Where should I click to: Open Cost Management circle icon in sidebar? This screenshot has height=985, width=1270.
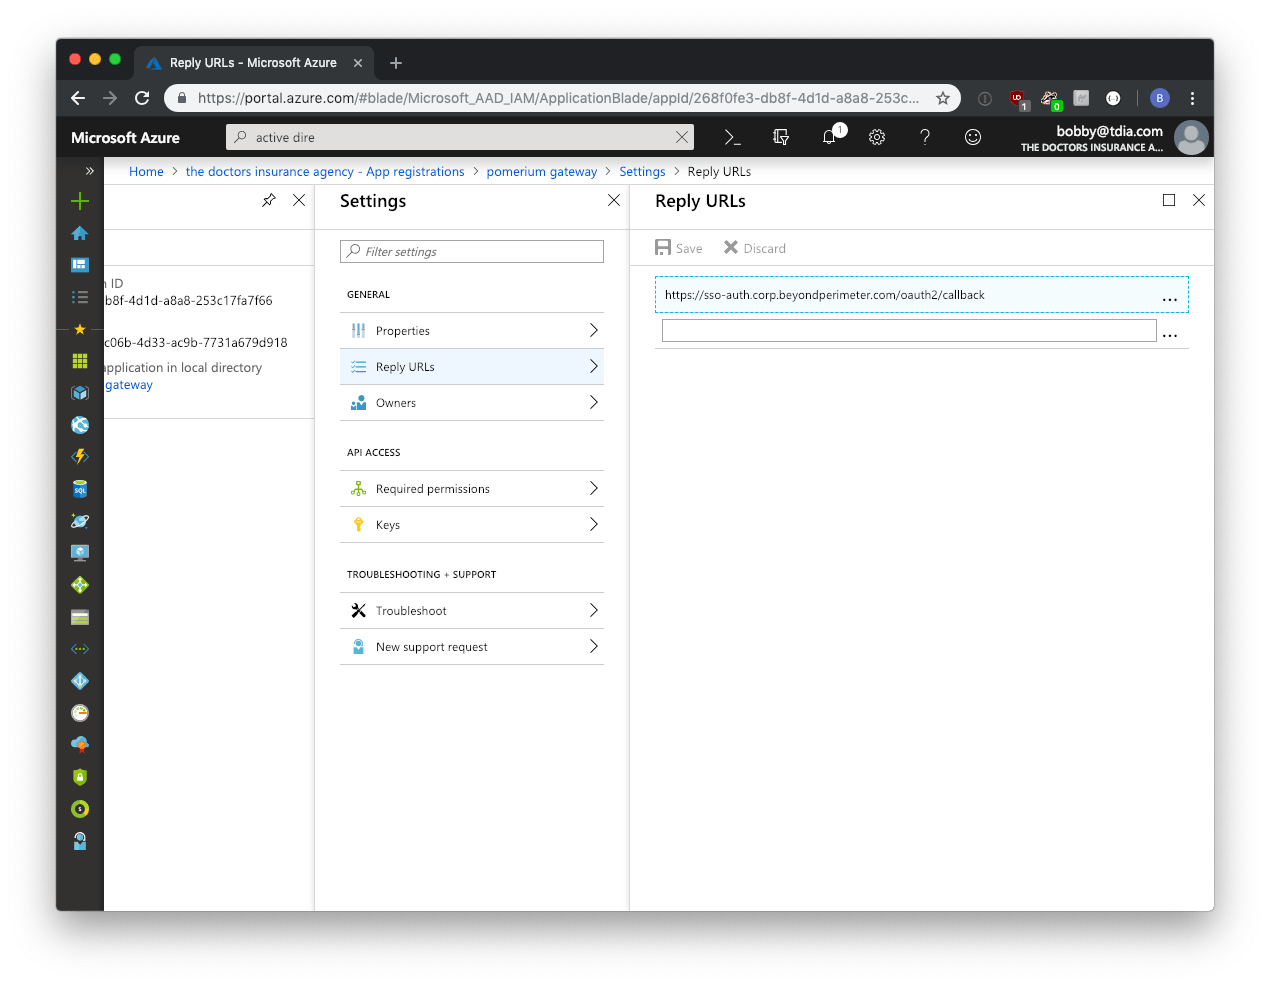pyautogui.click(x=80, y=809)
